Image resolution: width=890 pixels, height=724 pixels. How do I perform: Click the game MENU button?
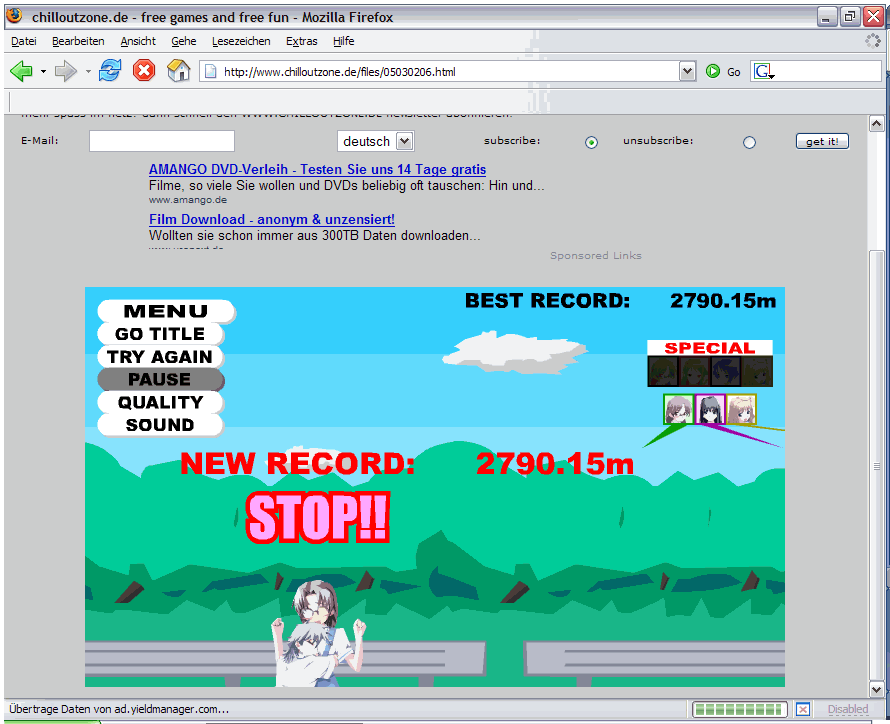click(166, 311)
